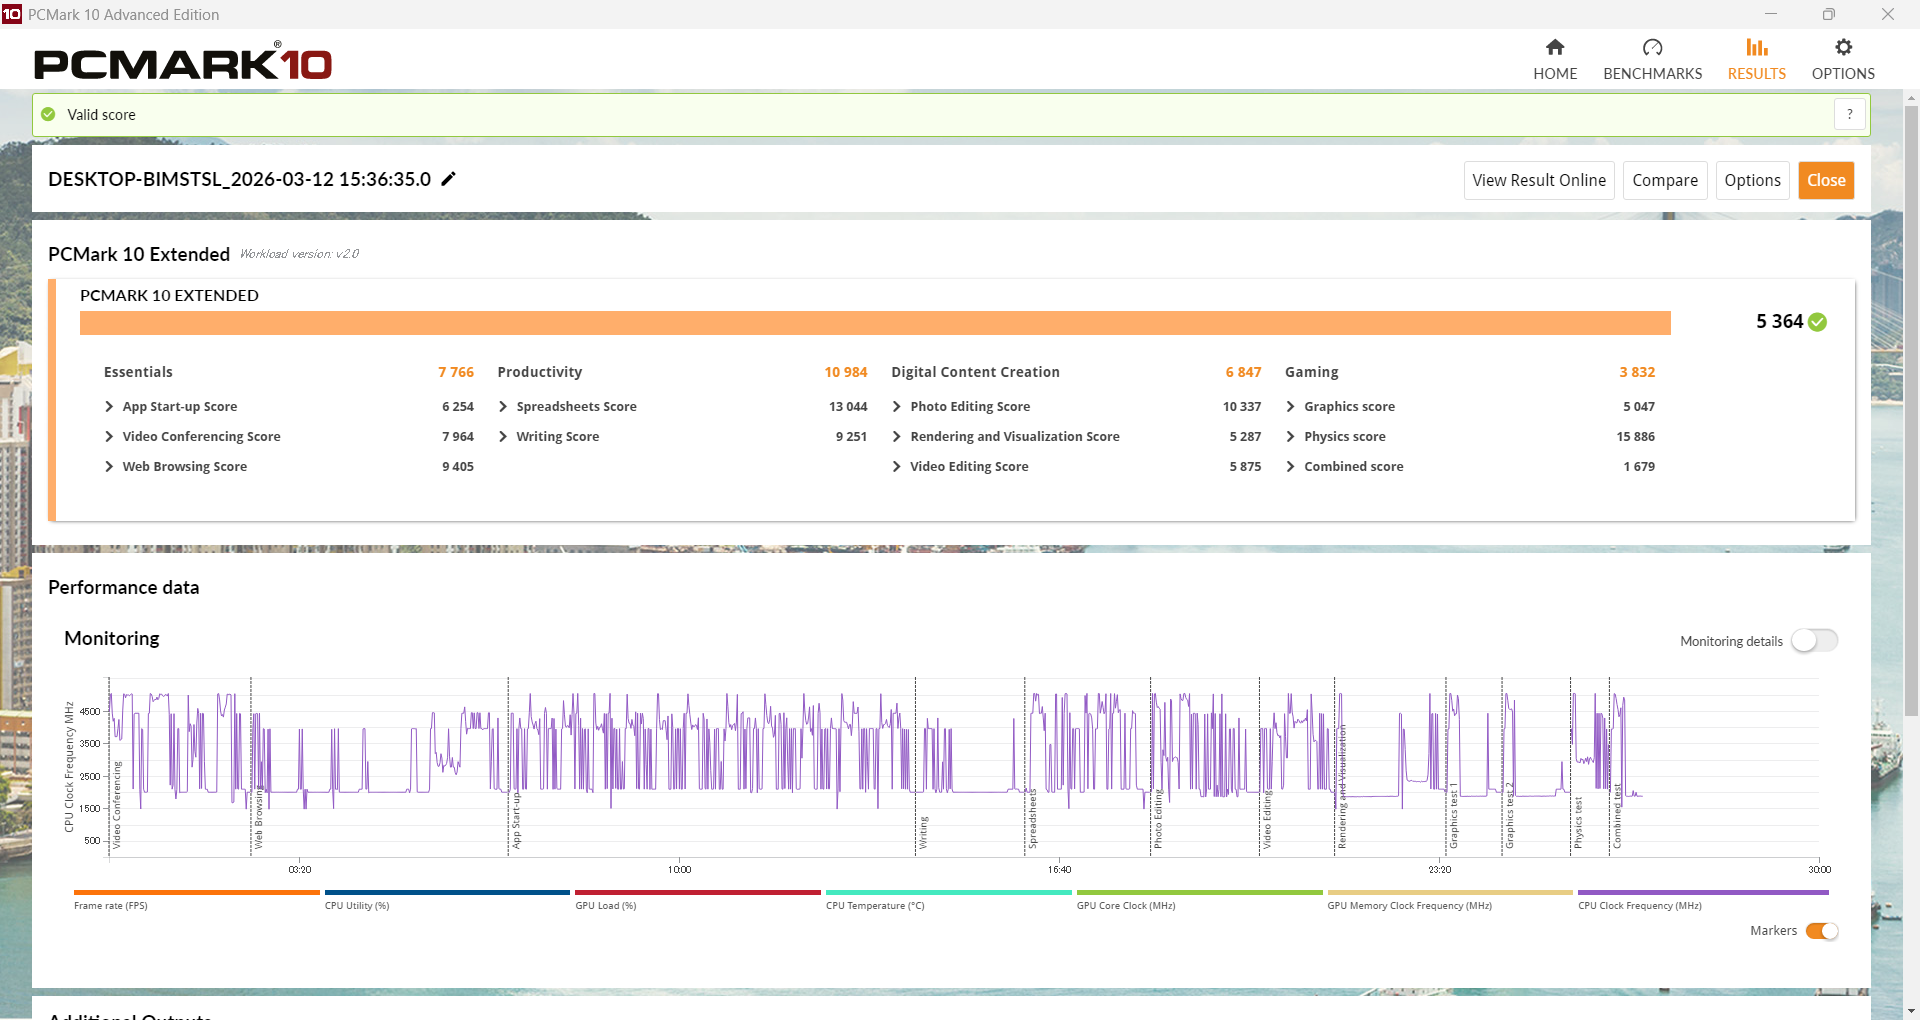
Task: Click the GPU Load legend color bar
Action: (697, 892)
